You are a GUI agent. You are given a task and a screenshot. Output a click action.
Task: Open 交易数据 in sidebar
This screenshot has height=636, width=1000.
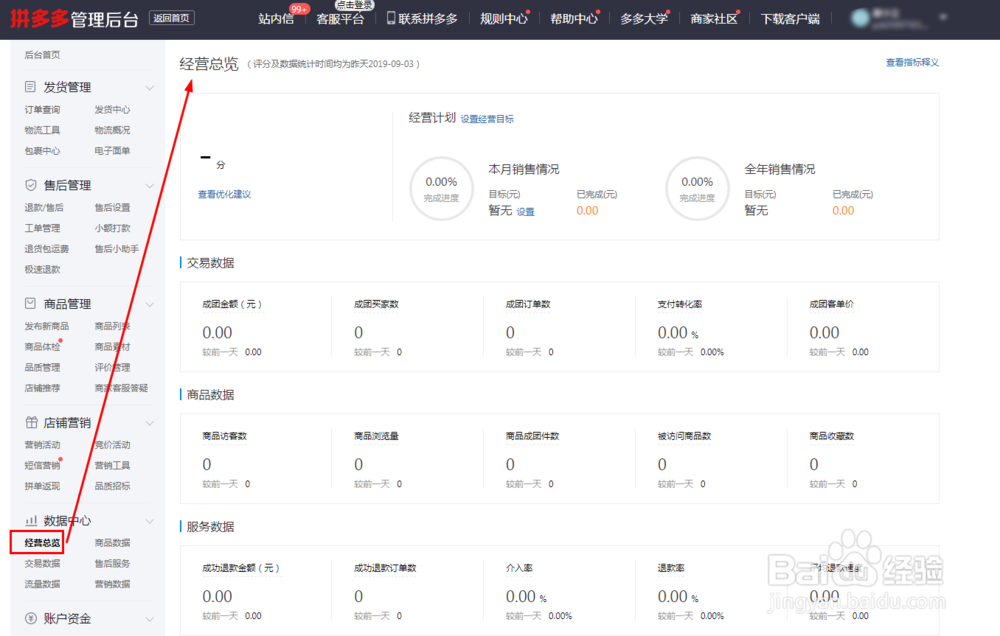click(42, 564)
